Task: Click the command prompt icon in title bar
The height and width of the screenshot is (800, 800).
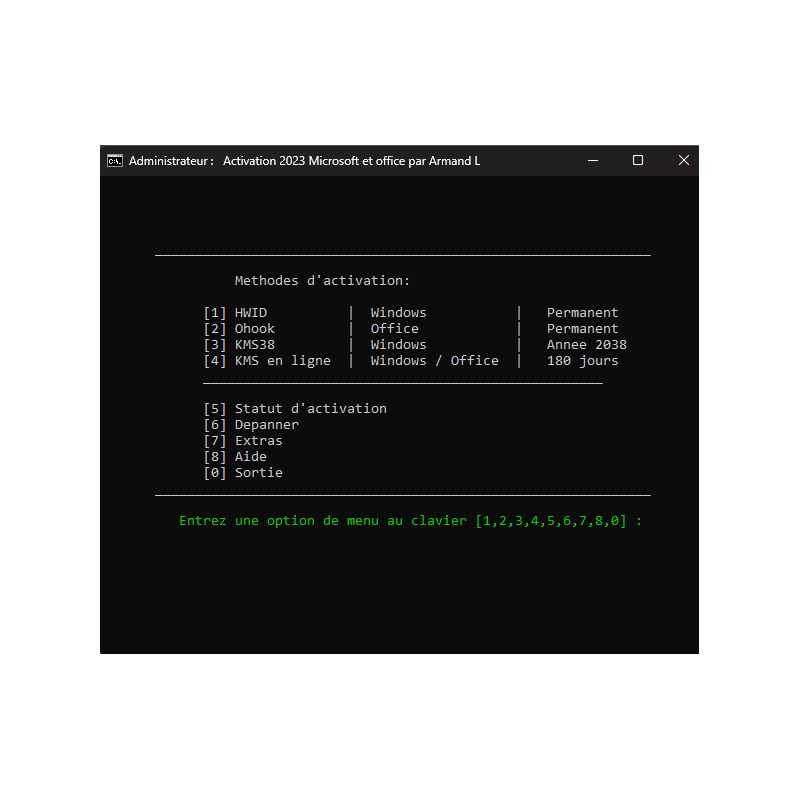Action: pyautogui.click(x=115, y=161)
